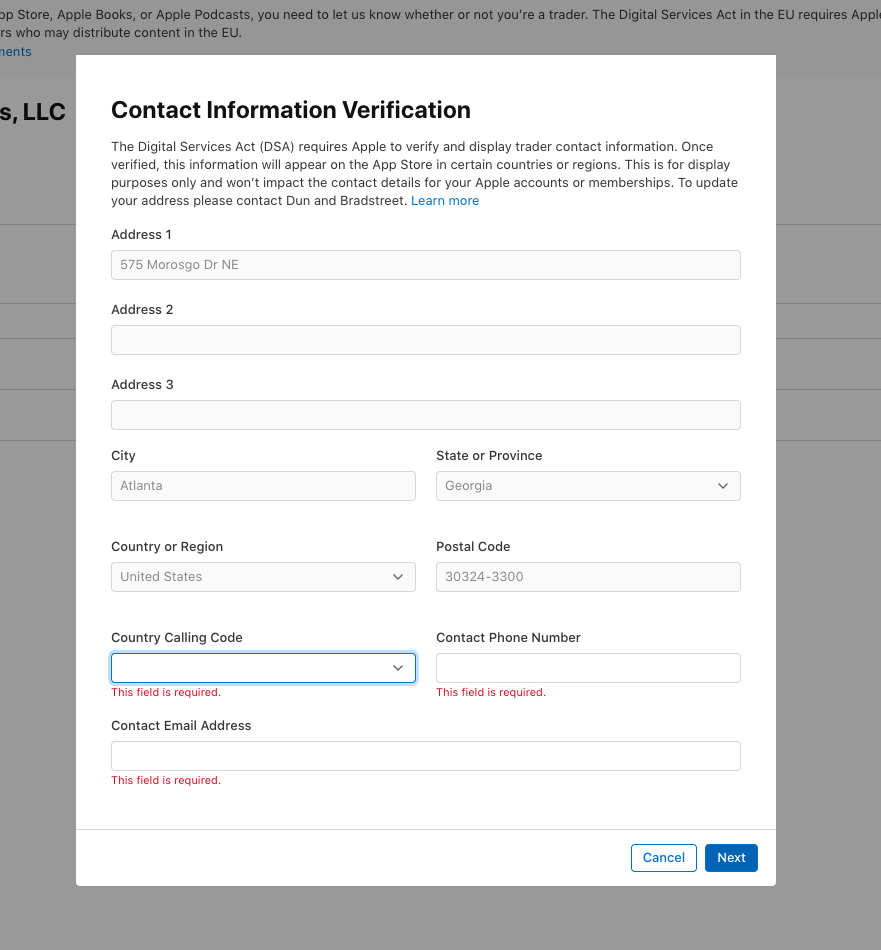Click the chevron arrow in State or Province
881x950 pixels.
tap(723, 486)
